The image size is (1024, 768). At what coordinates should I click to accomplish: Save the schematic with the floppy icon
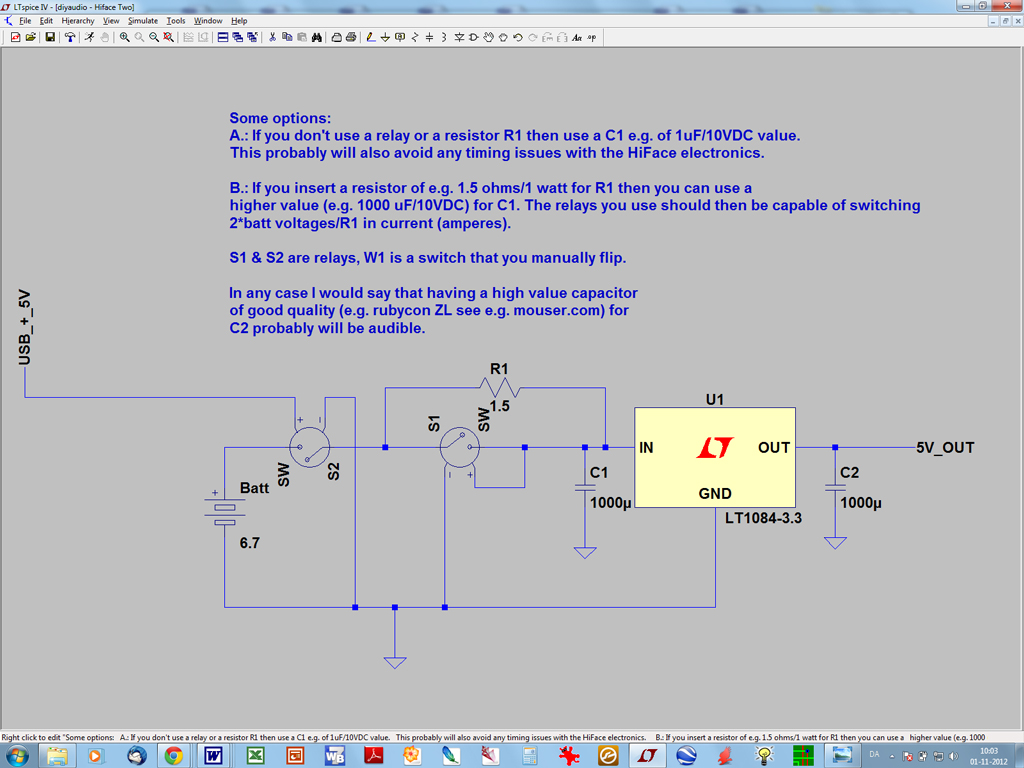pos(50,38)
